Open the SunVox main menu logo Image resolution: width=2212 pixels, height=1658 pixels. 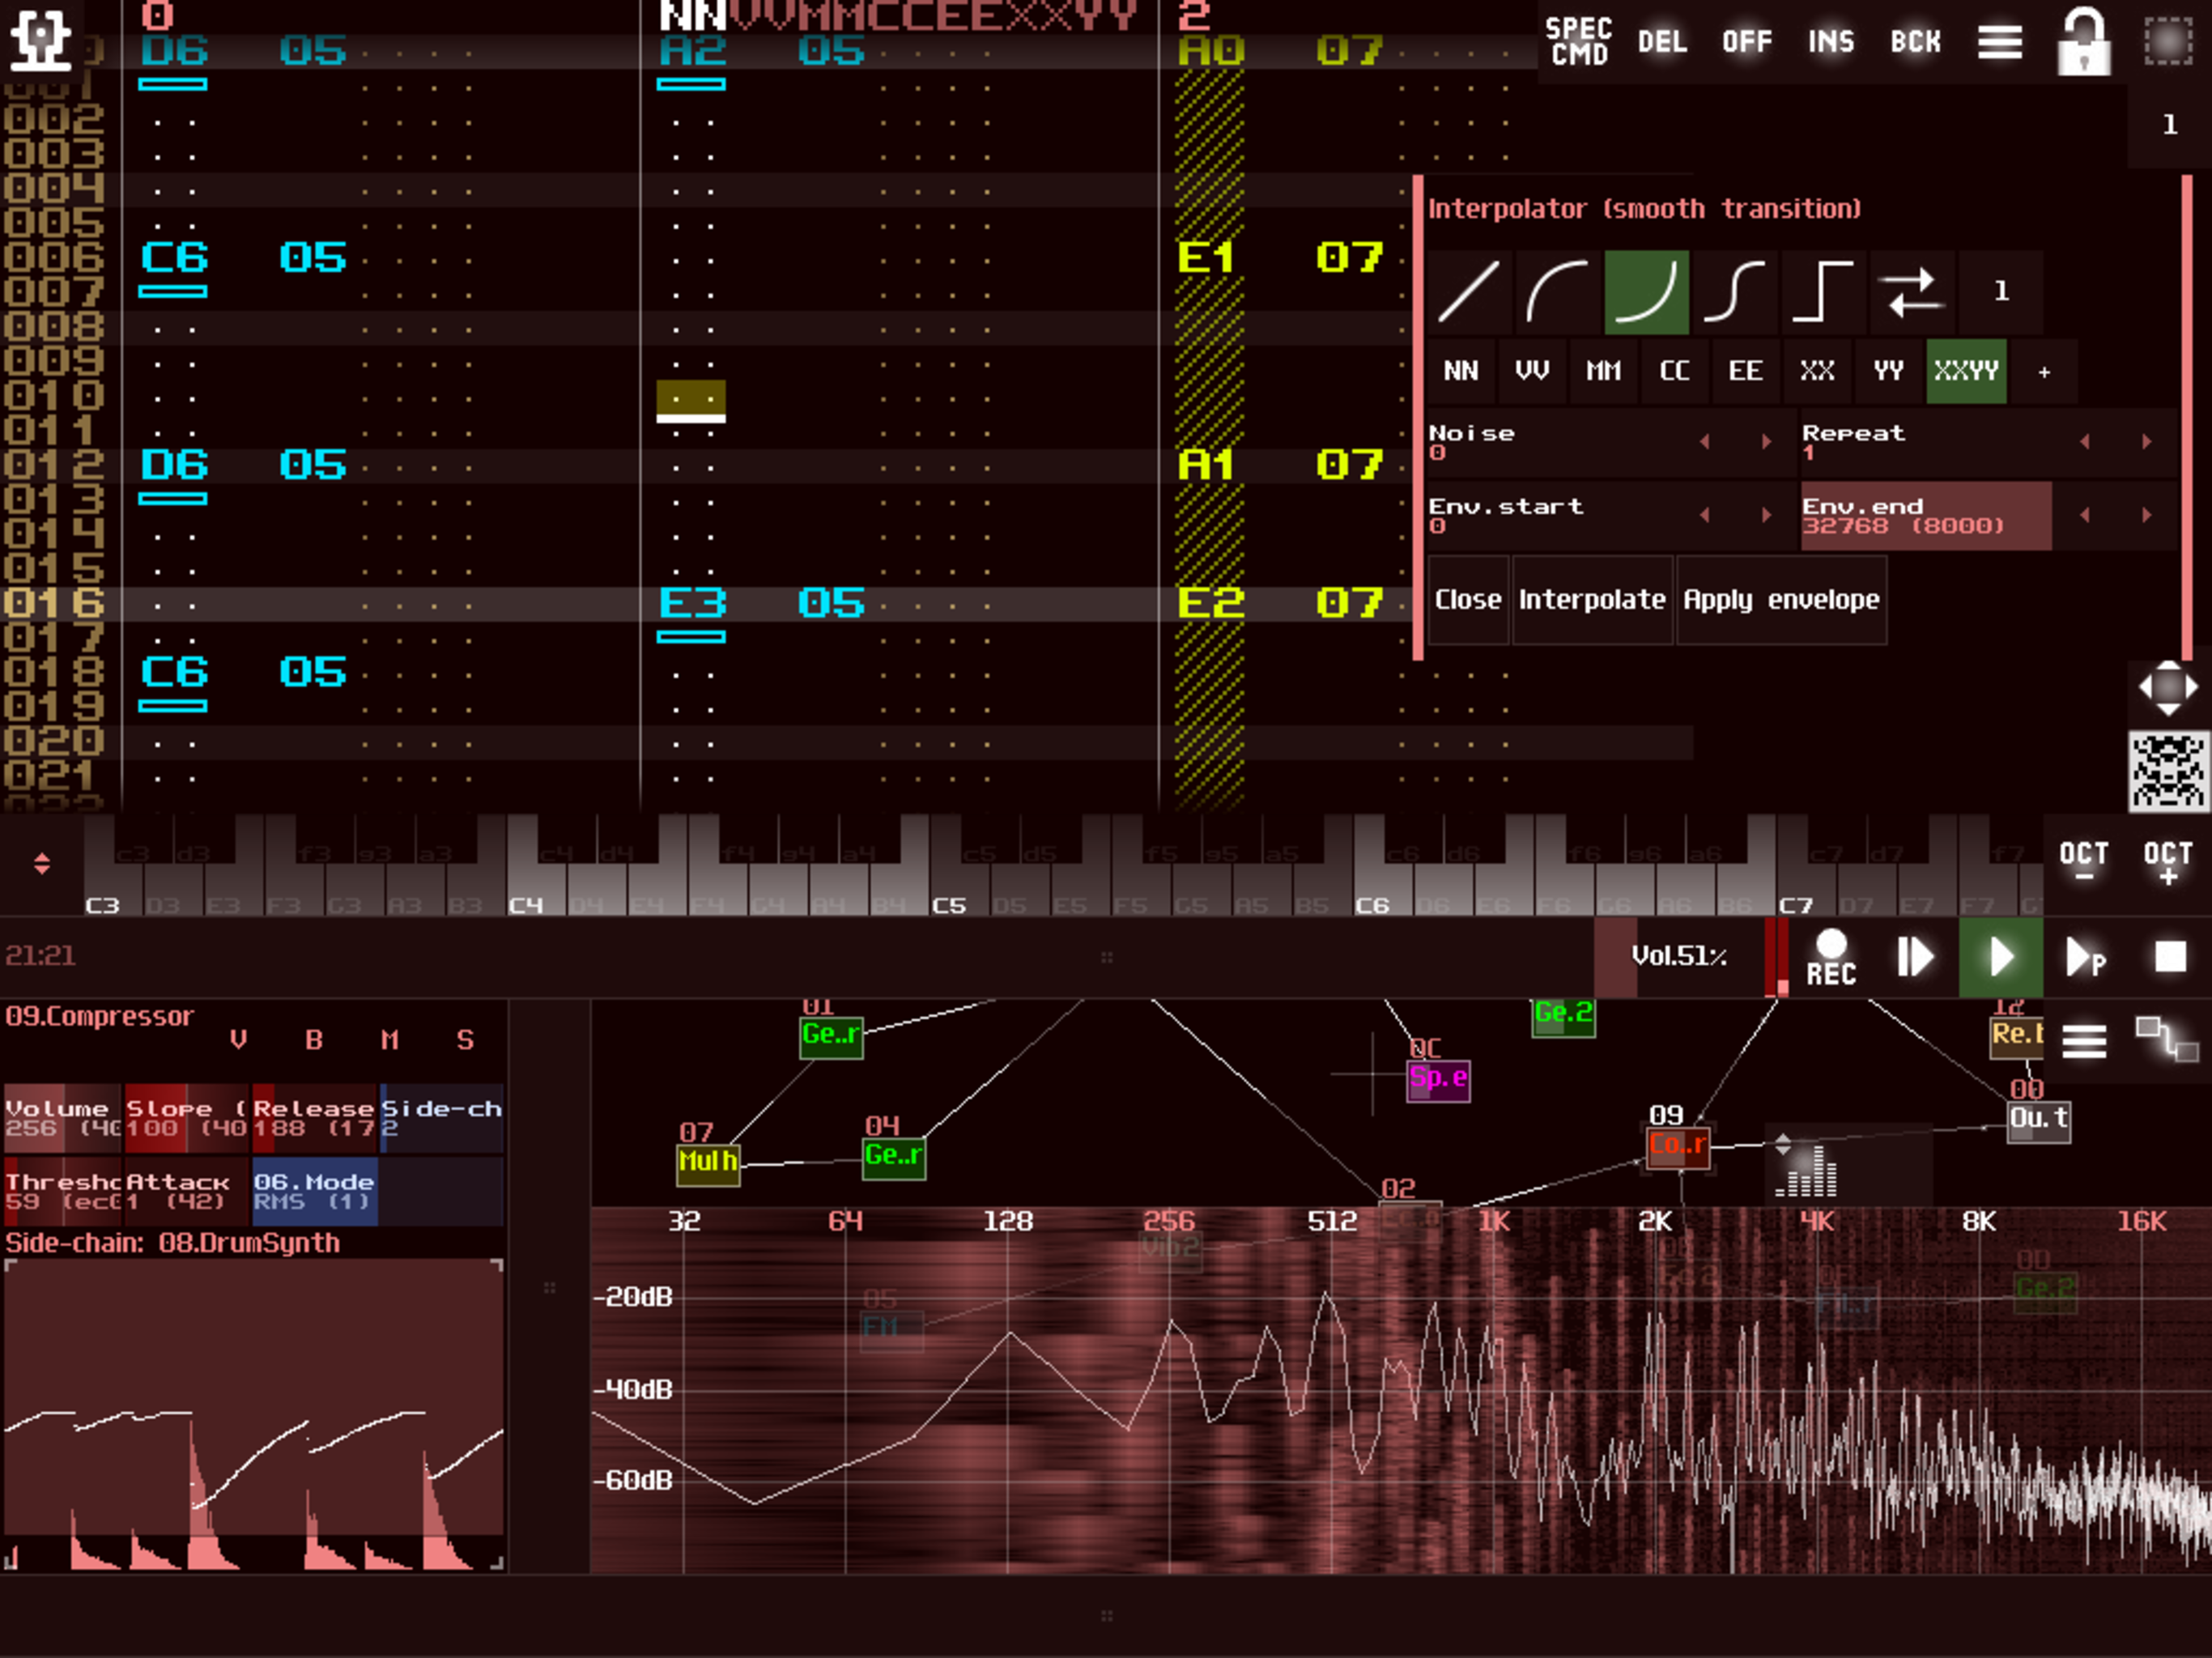click(40, 40)
